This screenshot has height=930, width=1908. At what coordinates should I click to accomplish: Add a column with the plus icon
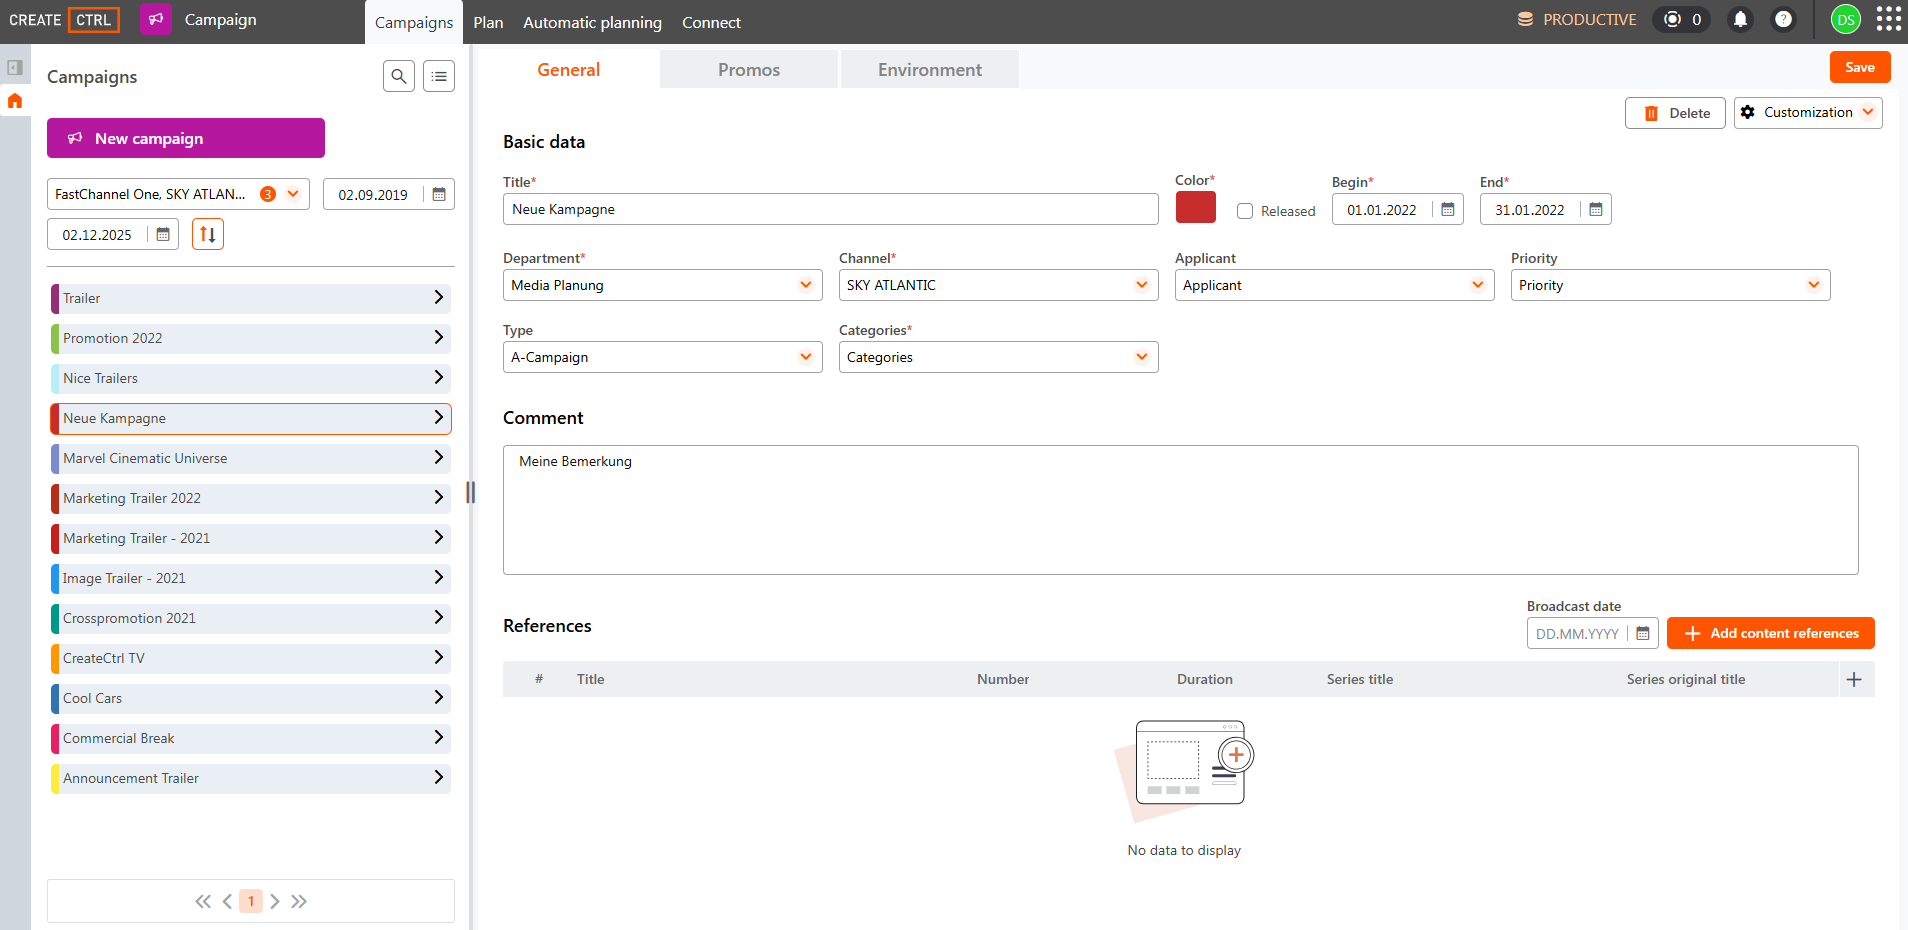coord(1854,679)
